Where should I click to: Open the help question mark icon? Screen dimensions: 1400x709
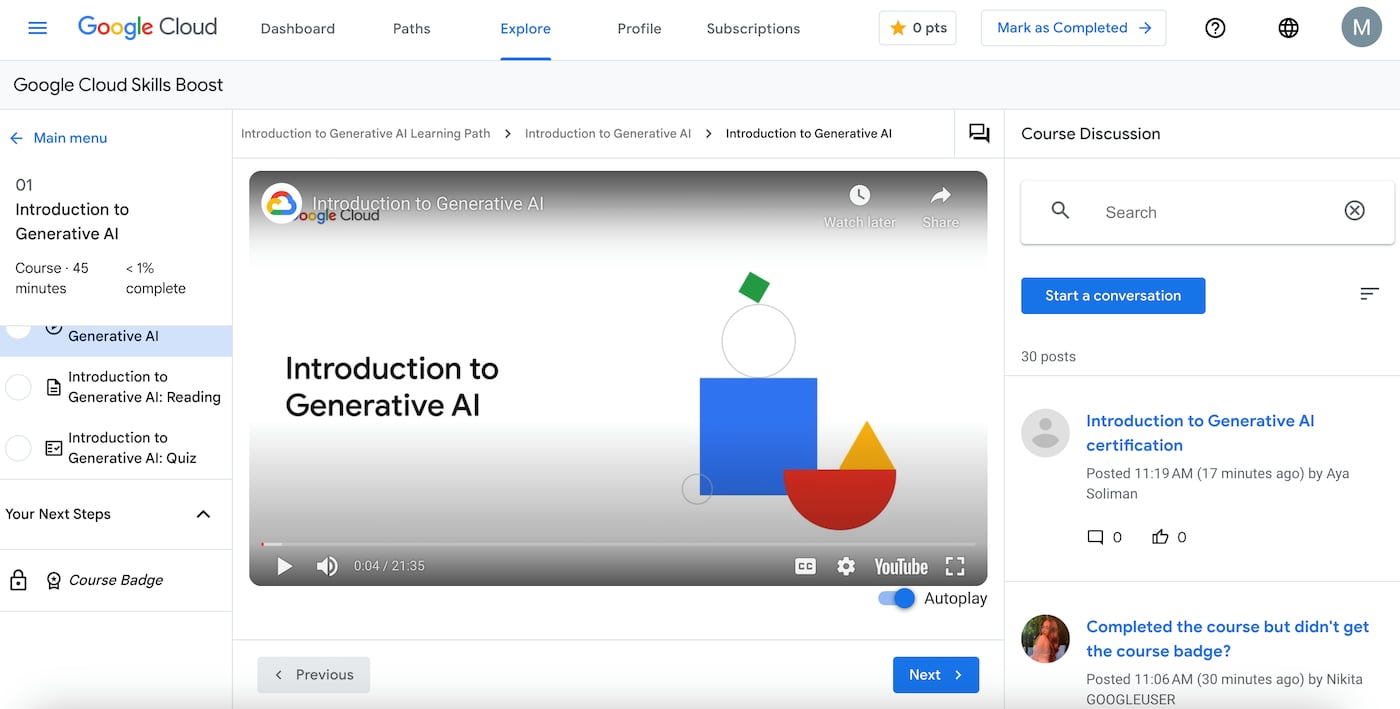(x=1215, y=28)
